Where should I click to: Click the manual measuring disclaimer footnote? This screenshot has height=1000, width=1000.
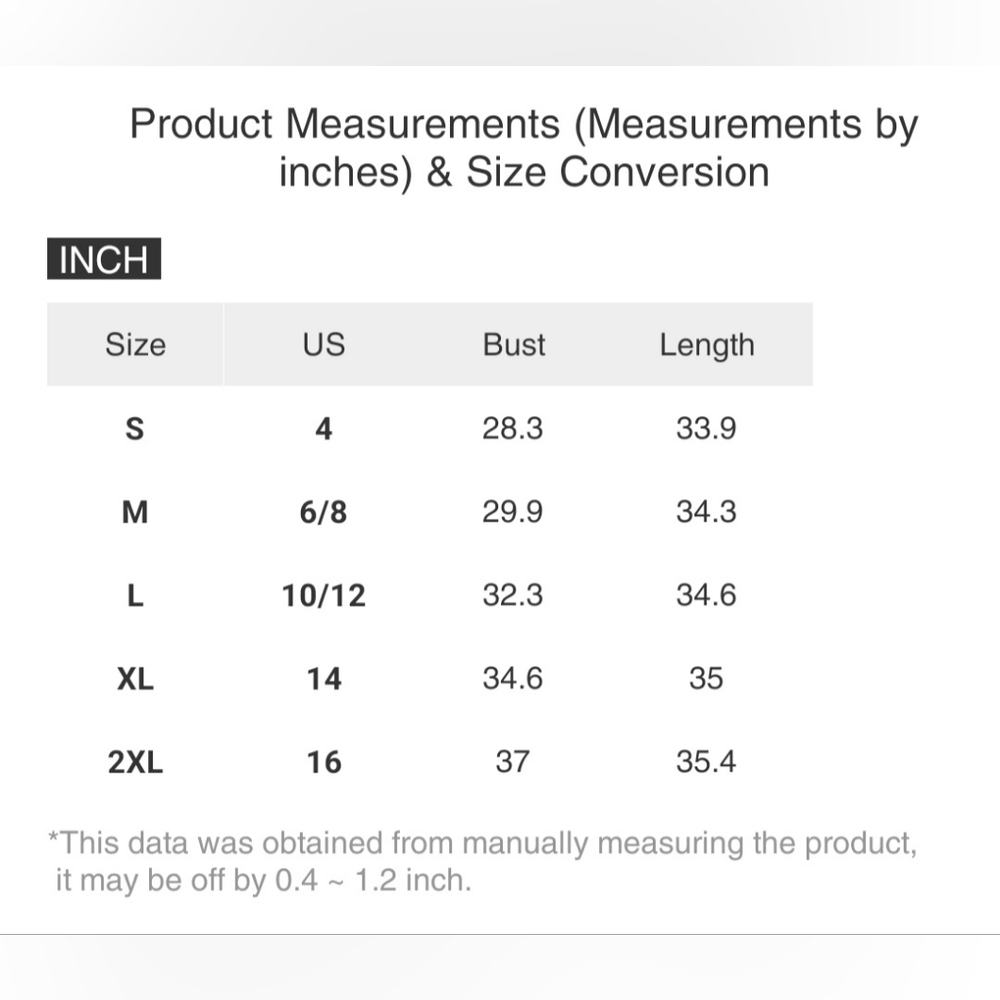482,861
